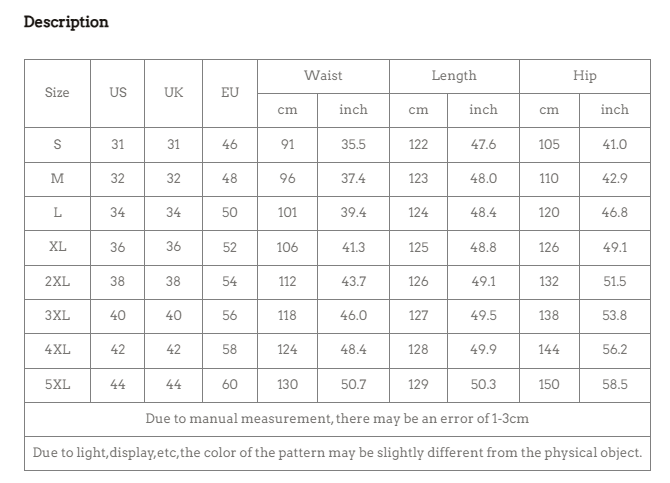Click the UK column header
Image resolution: width=670 pixels, height=483 pixels.
tap(173, 93)
